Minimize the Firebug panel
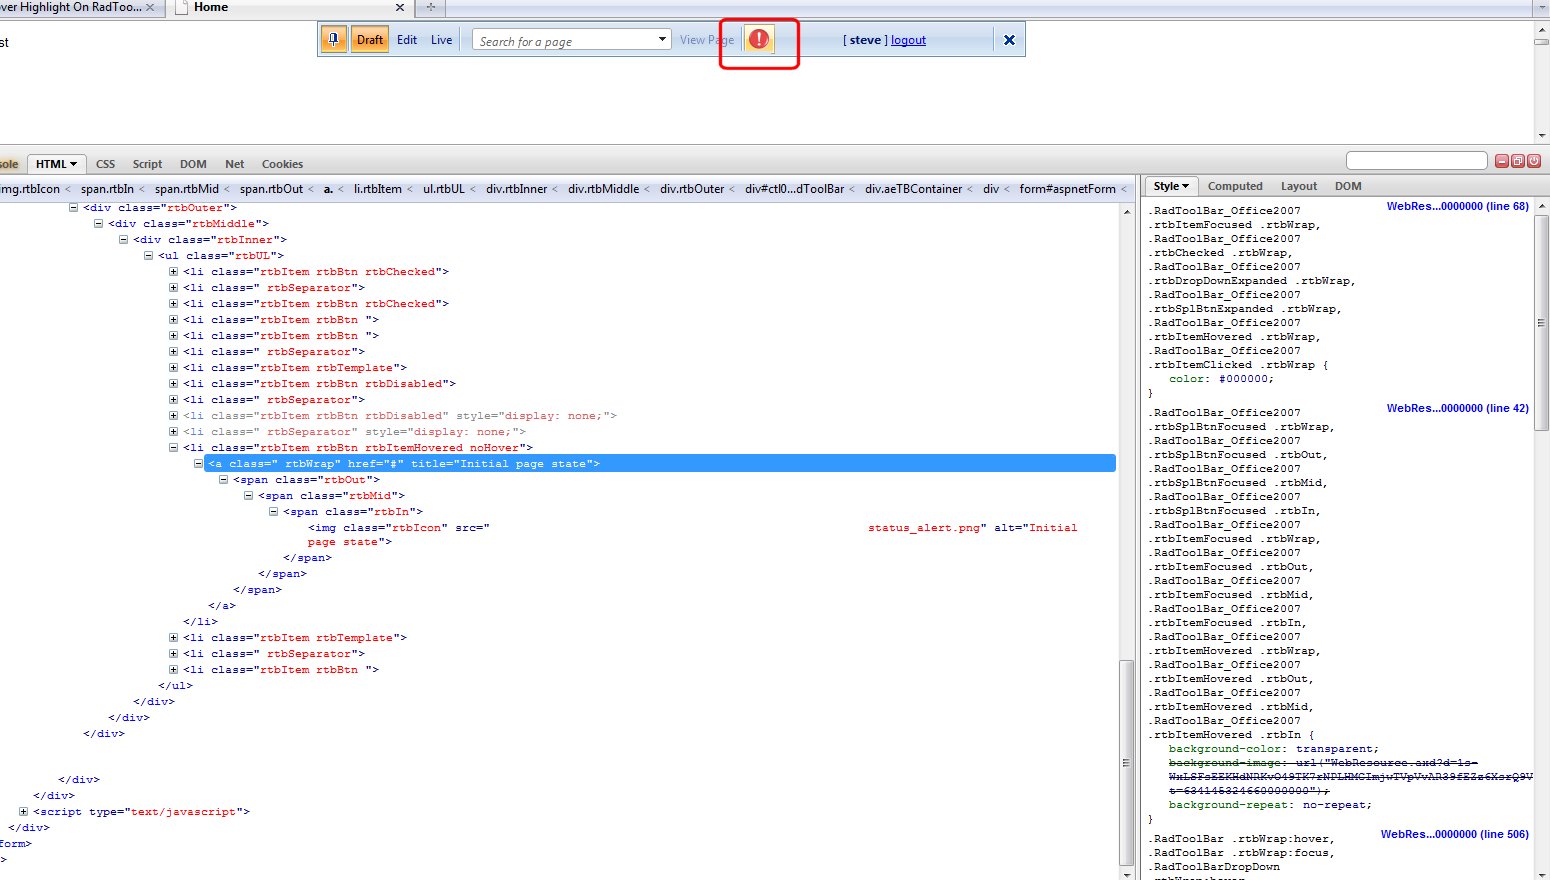This screenshot has width=1550, height=880. point(1501,161)
